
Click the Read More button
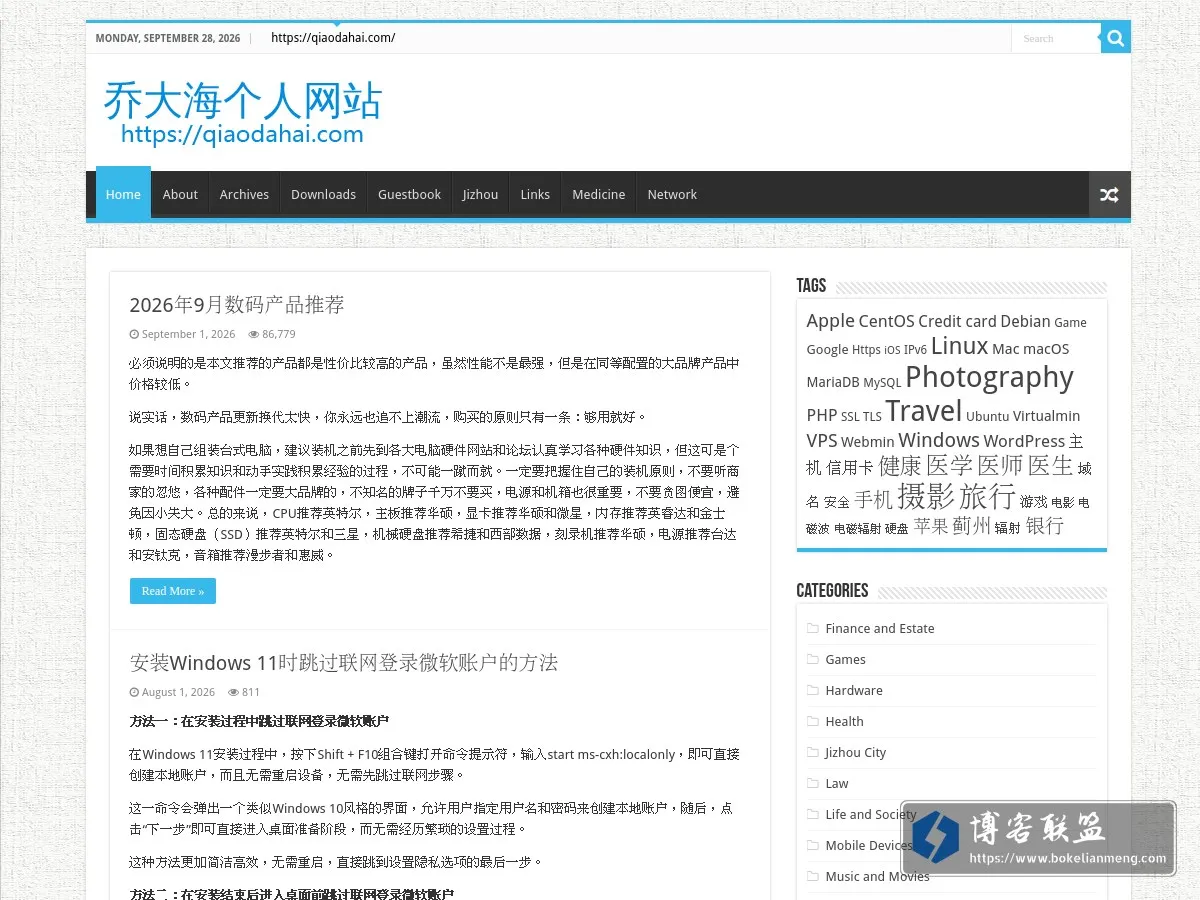(172, 591)
